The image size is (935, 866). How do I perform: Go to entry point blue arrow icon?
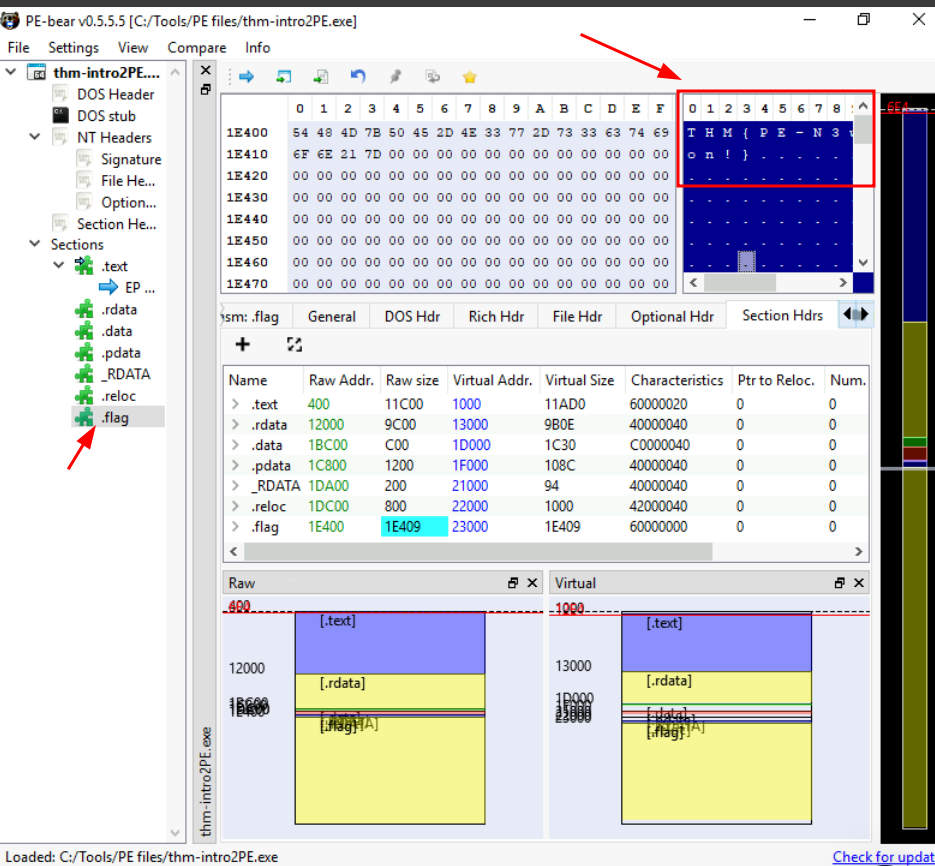[246, 76]
